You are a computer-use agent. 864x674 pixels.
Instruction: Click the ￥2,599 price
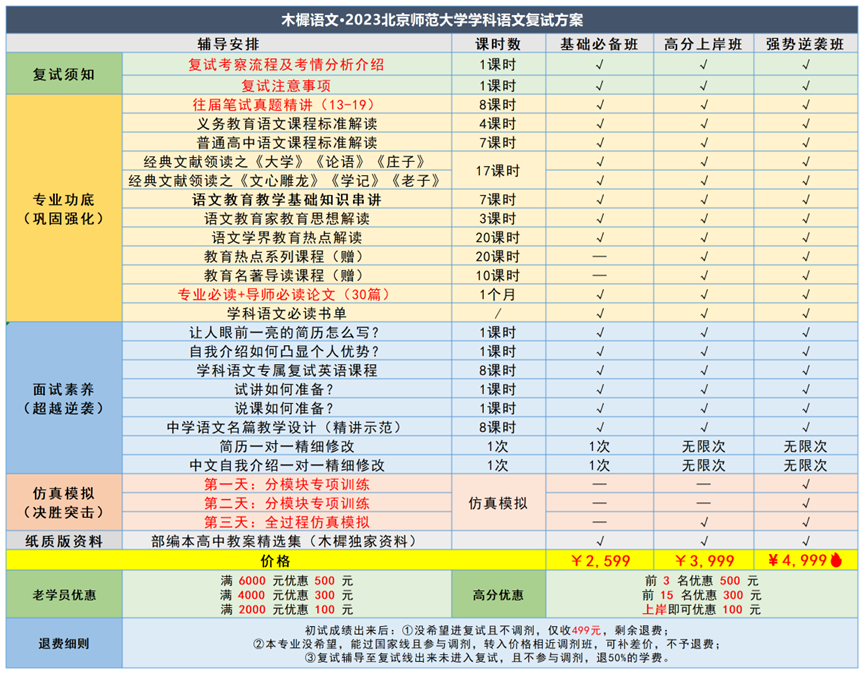click(600, 560)
